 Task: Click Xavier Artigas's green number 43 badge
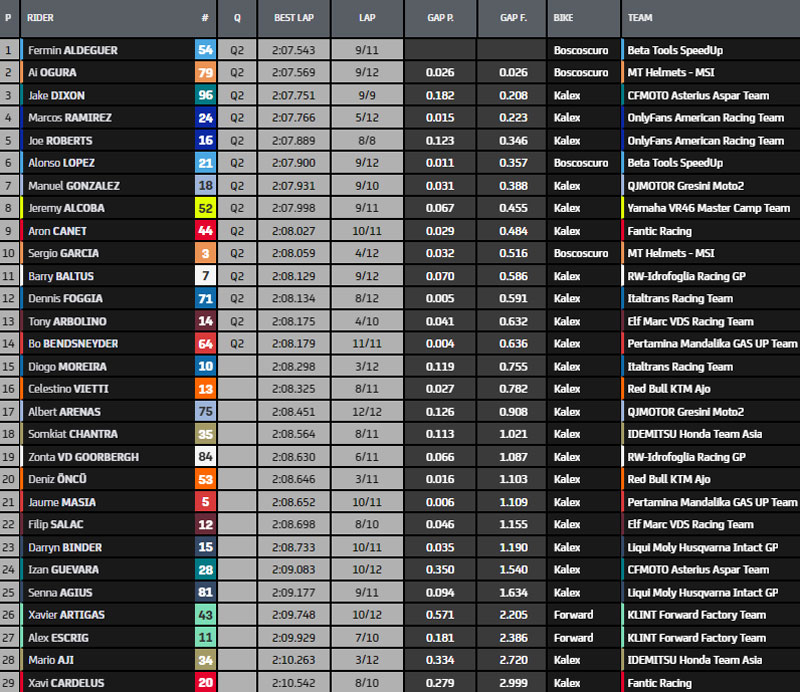[205, 615]
